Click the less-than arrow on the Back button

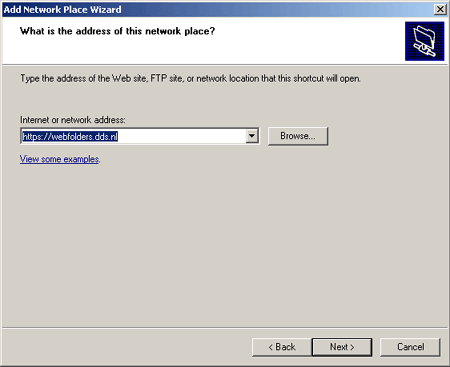(271, 347)
